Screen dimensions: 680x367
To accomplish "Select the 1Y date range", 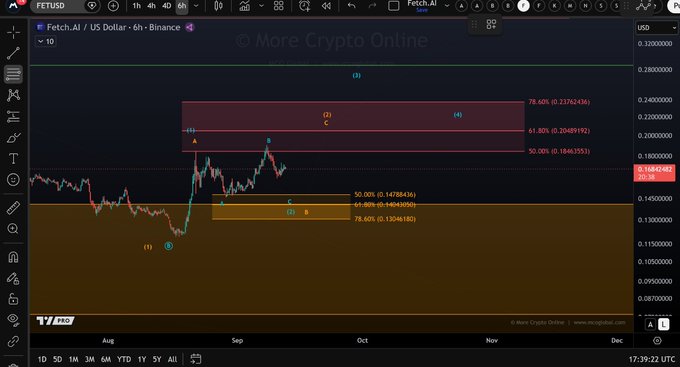I will point(142,359).
